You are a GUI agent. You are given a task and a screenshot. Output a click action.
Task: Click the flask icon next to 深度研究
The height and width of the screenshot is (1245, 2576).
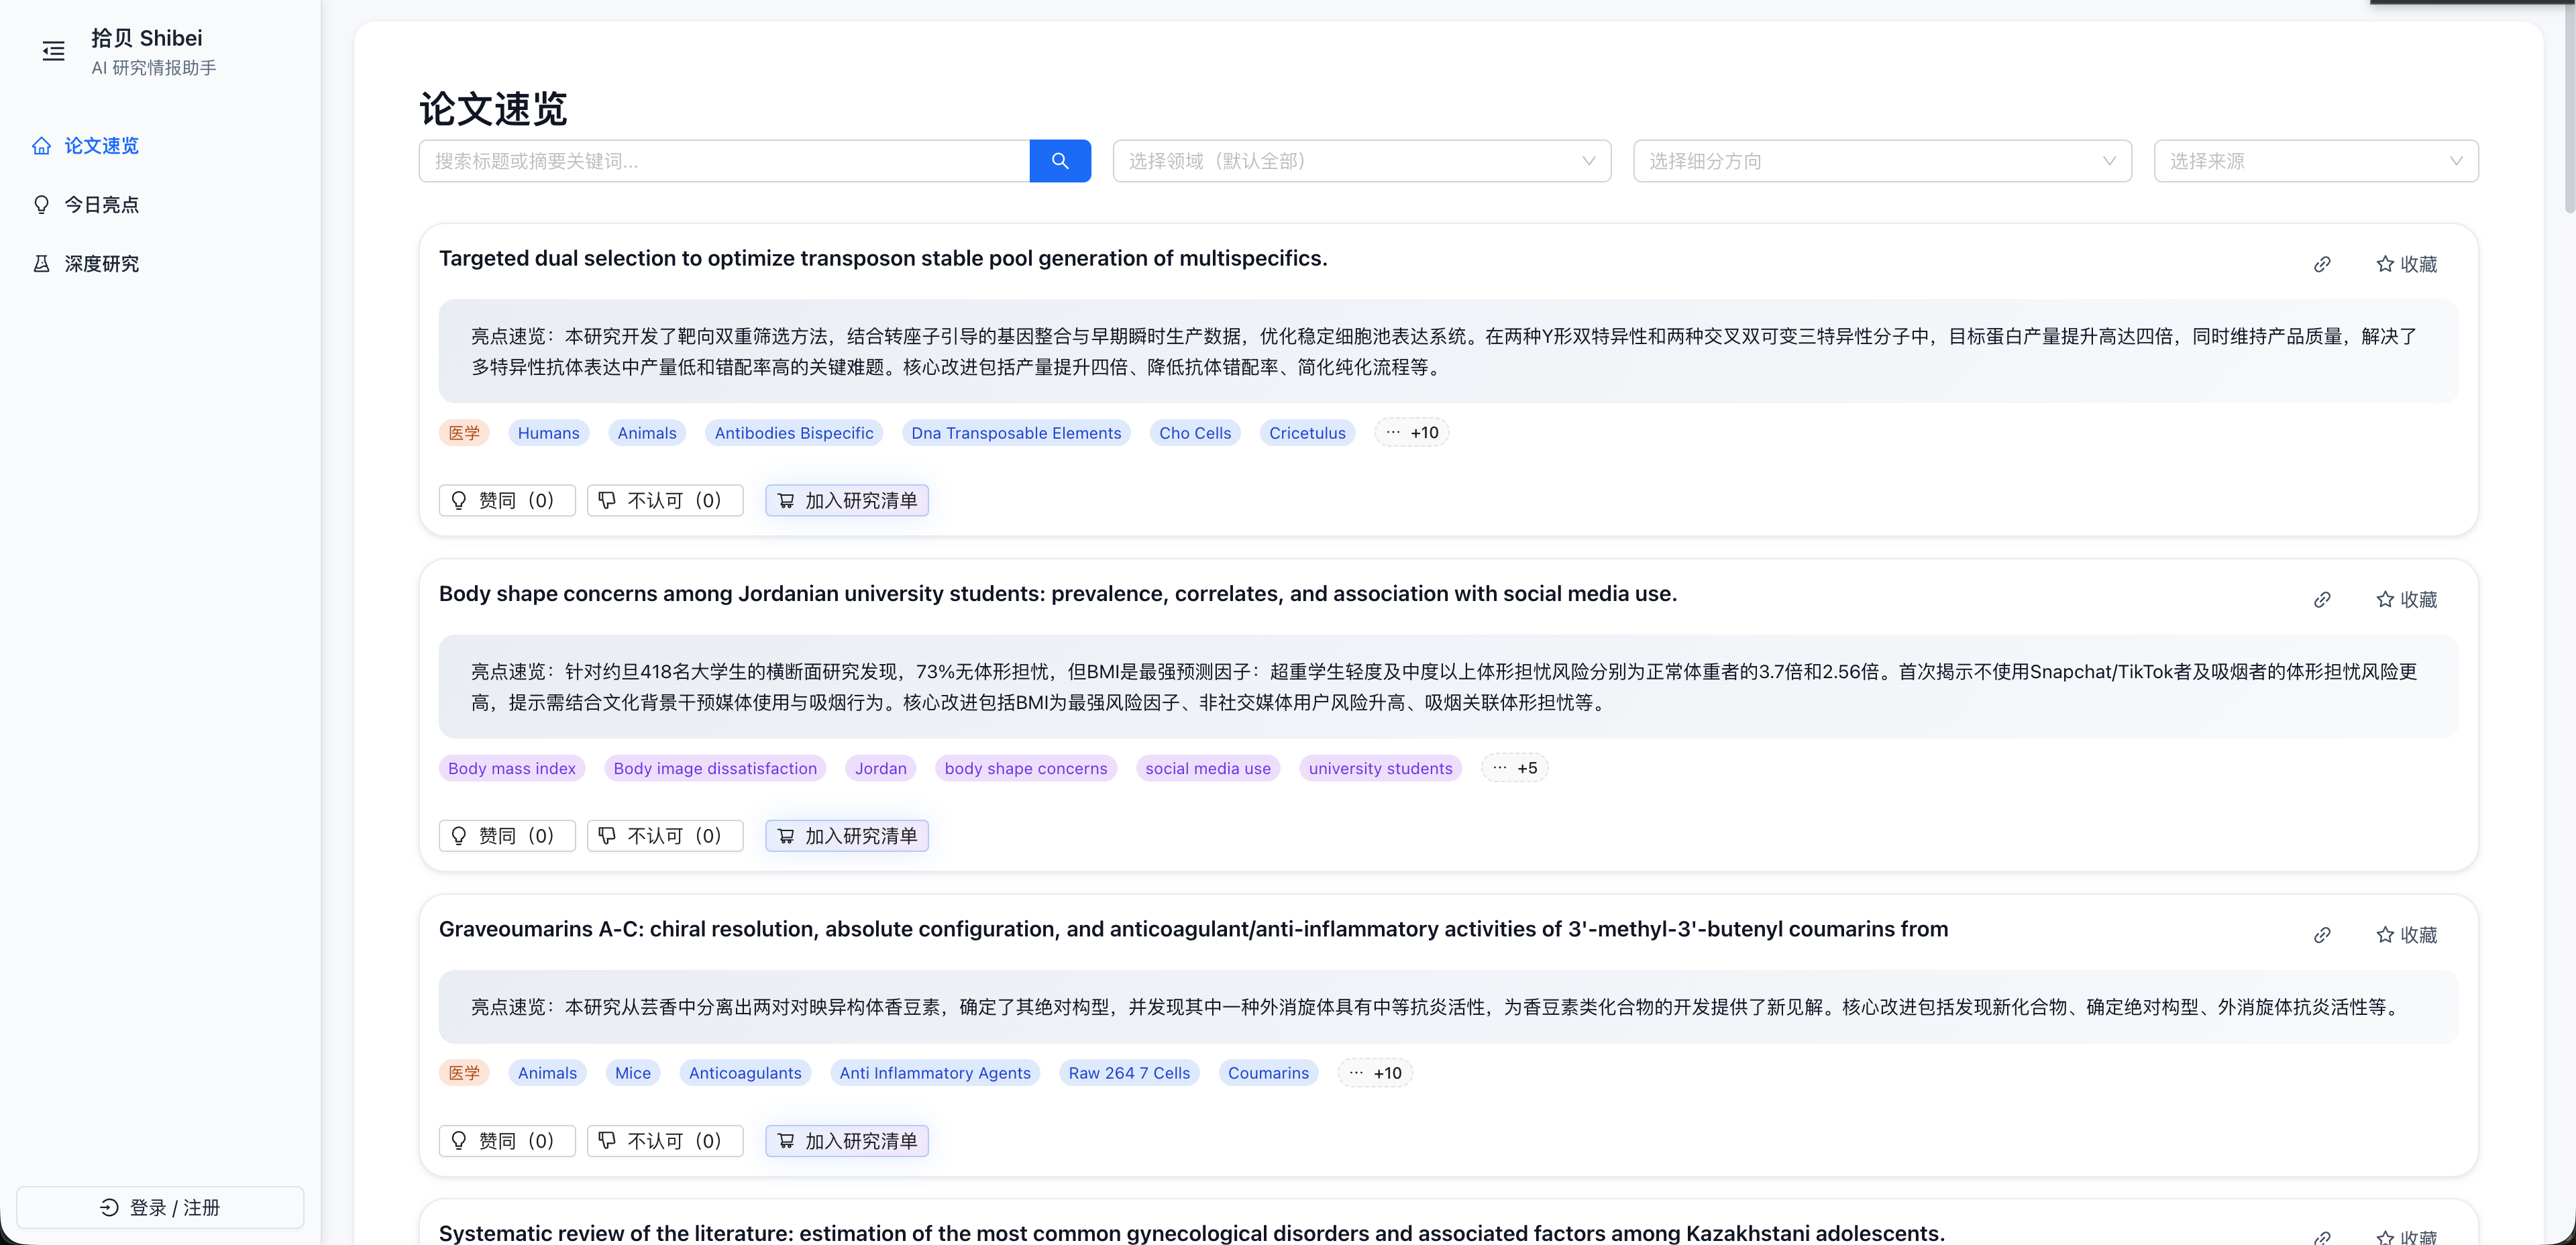click(41, 263)
